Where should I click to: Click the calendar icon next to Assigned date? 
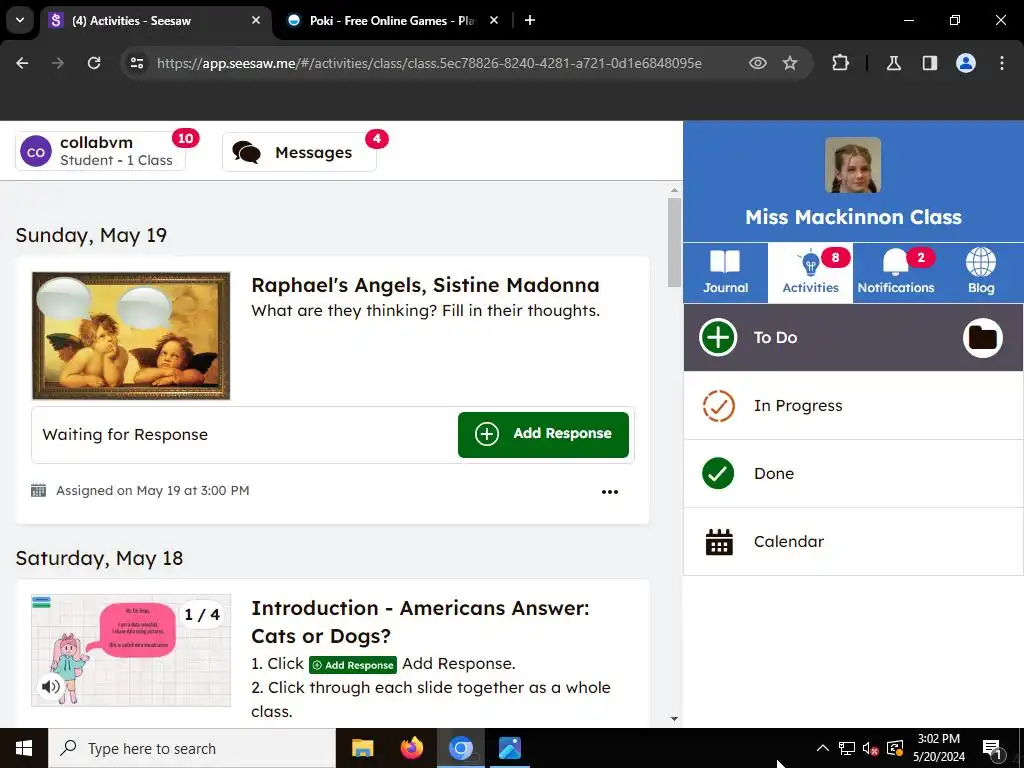click(39, 490)
